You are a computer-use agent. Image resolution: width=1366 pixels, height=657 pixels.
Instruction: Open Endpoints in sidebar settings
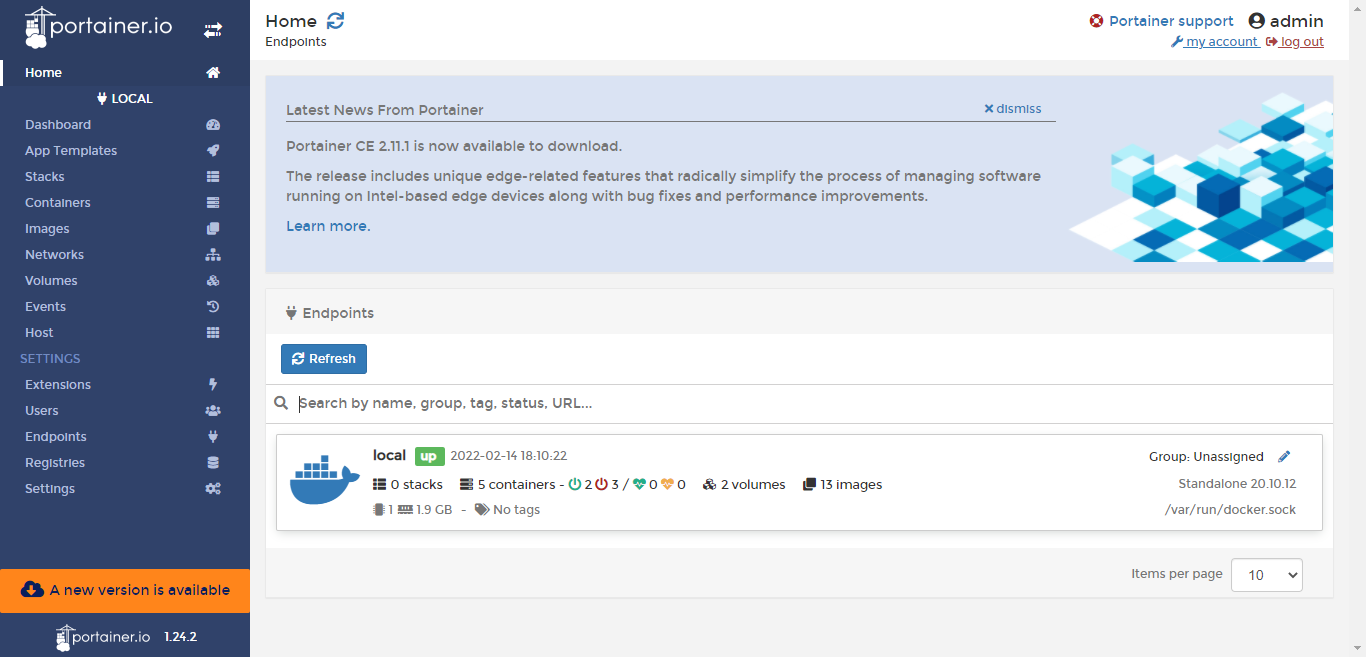click(x=125, y=437)
